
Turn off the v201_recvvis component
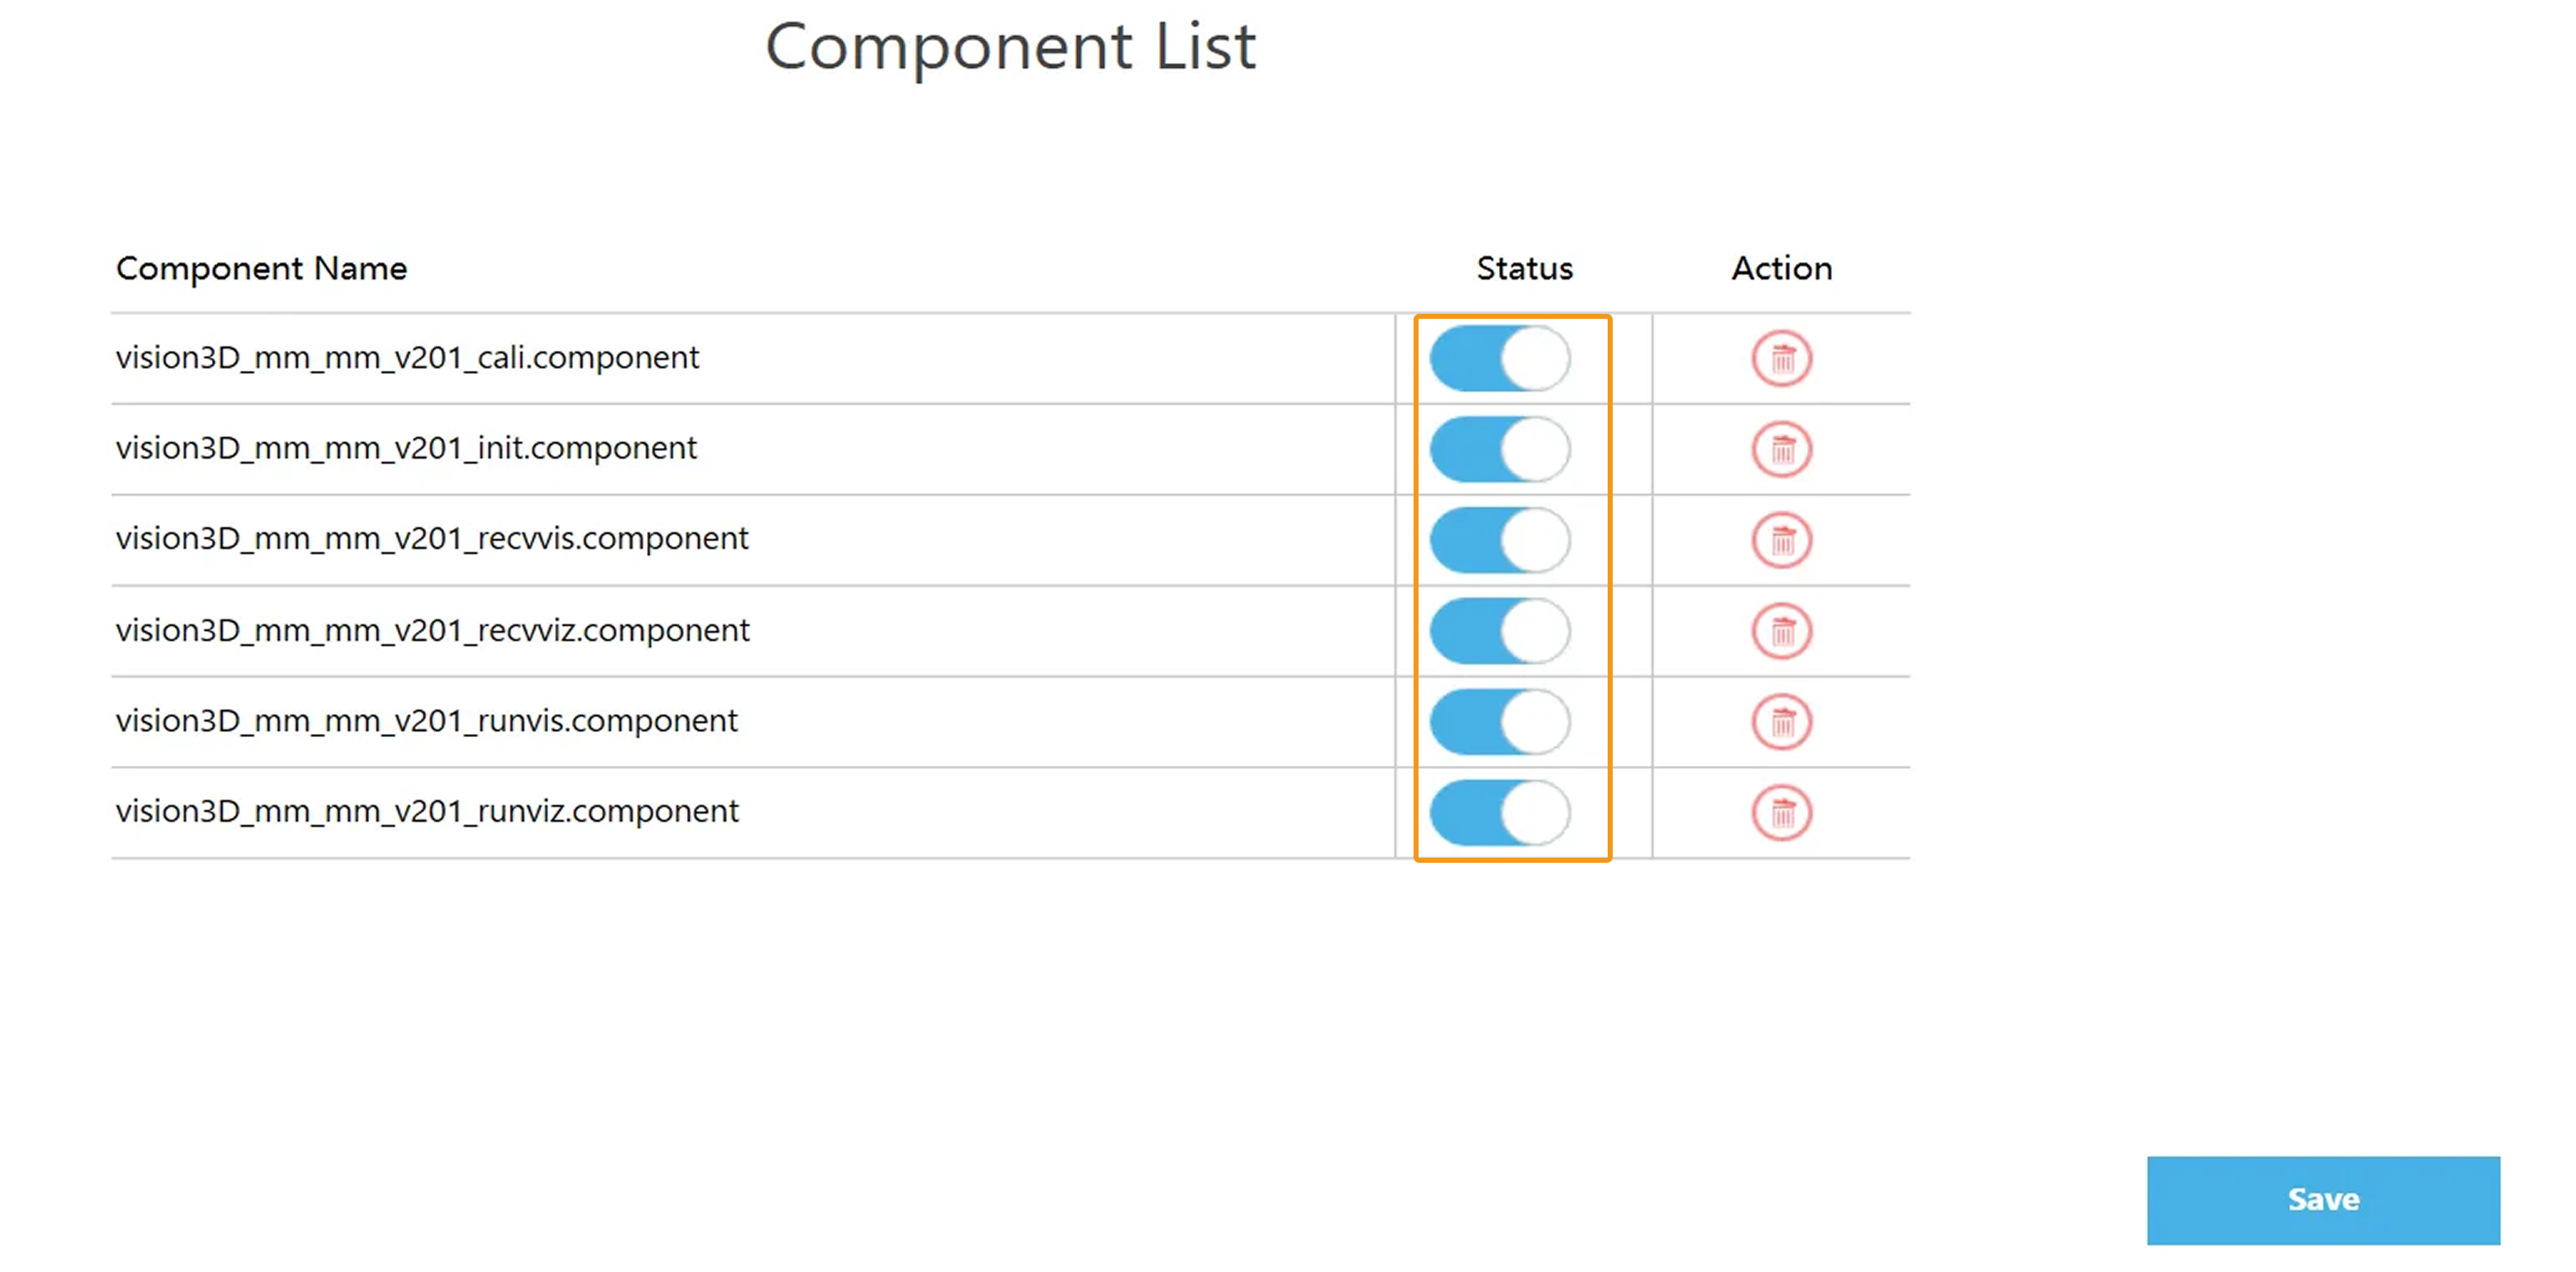pos(1499,540)
